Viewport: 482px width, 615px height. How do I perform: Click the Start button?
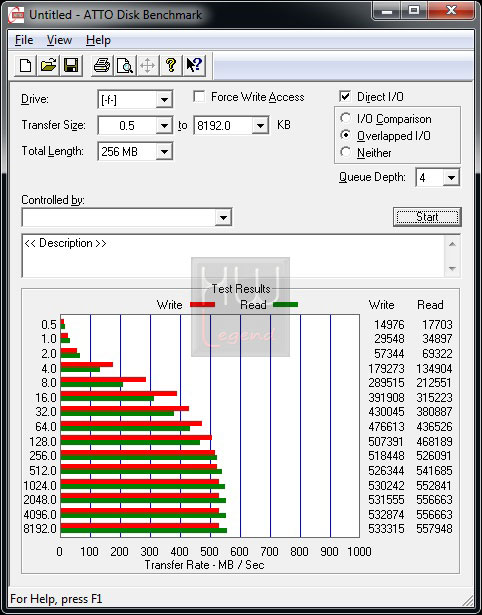(427, 217)
